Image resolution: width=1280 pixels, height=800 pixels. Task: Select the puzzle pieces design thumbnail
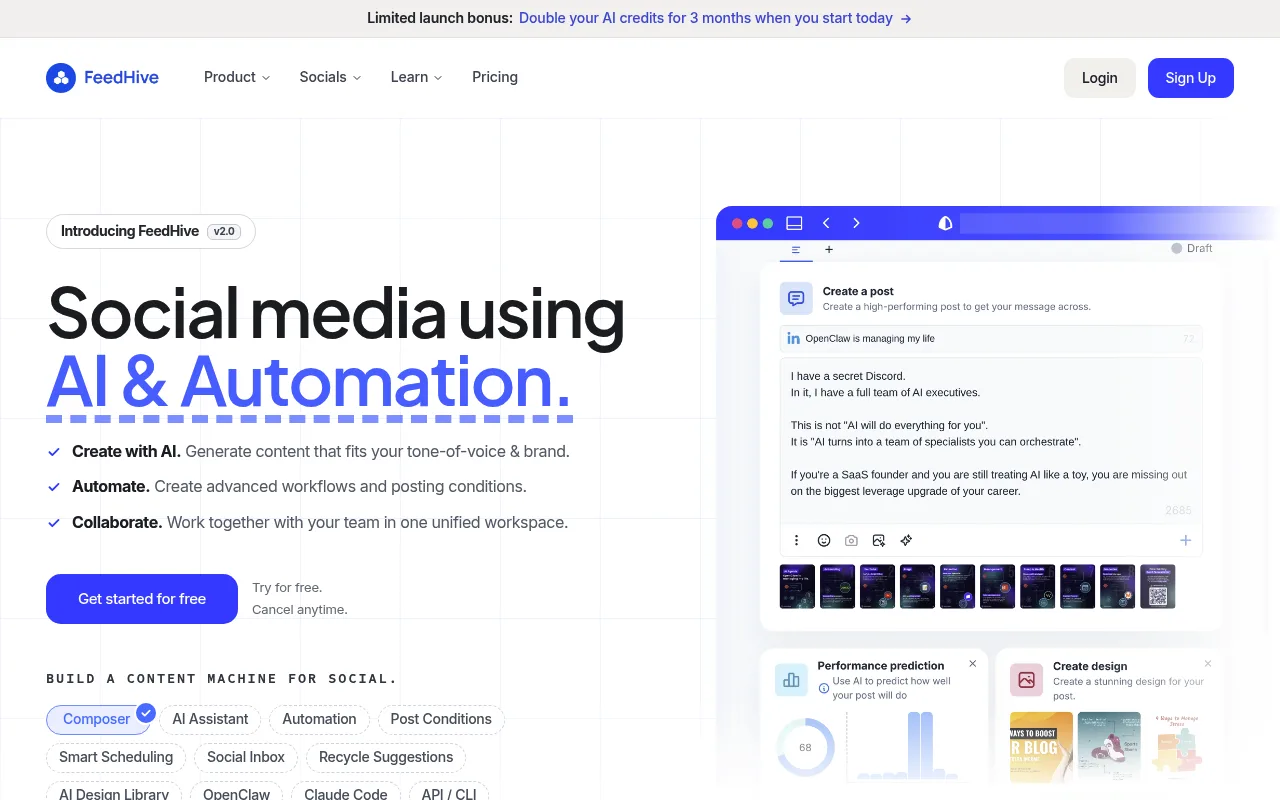(1177, 747)
